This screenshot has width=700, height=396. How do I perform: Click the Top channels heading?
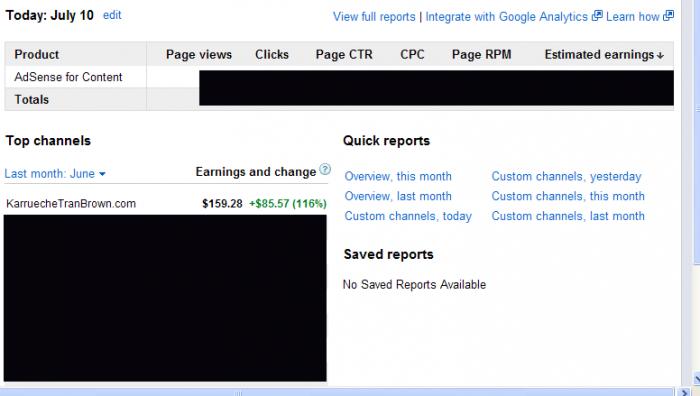coord(48,141)
